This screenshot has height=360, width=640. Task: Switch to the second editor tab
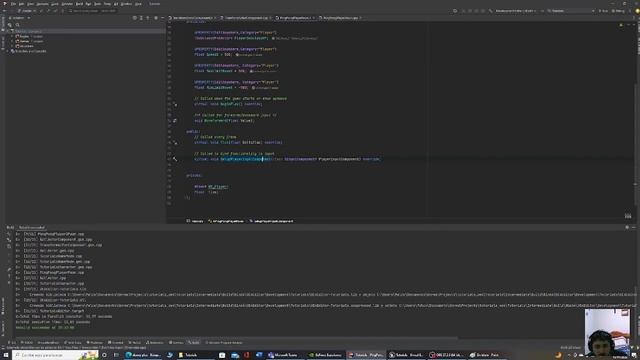(x=247, y=18)
